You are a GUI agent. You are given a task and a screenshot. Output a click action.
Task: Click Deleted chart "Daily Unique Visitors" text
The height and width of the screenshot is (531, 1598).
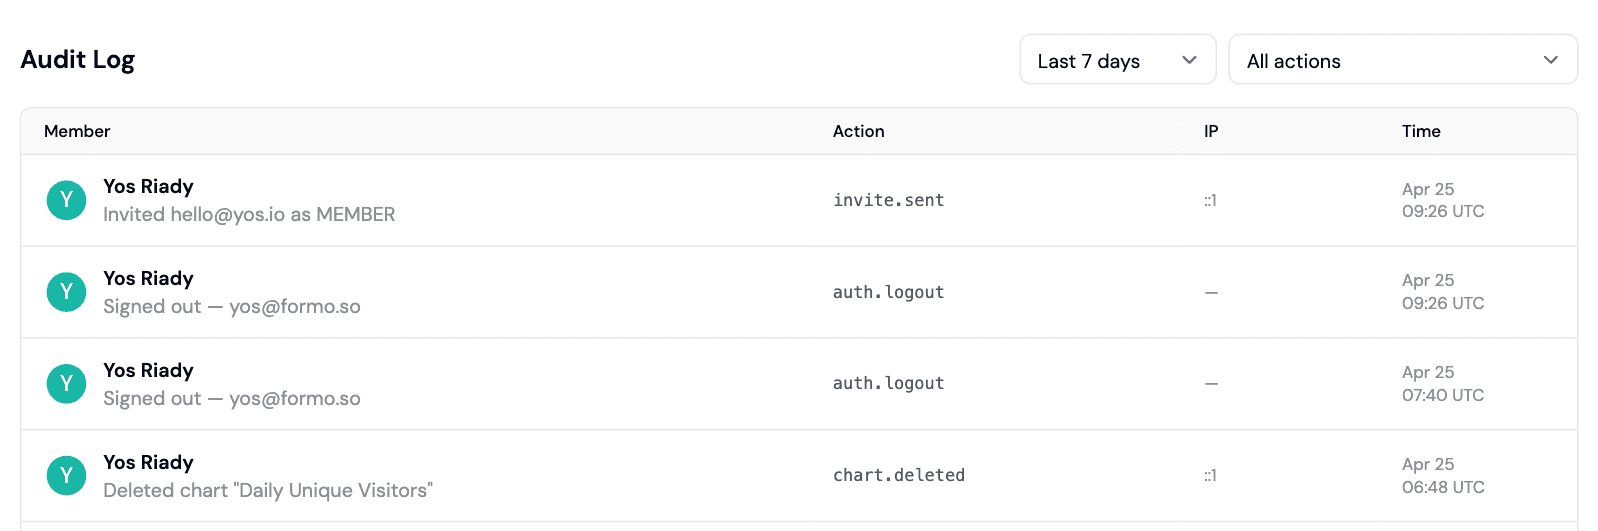268,490
